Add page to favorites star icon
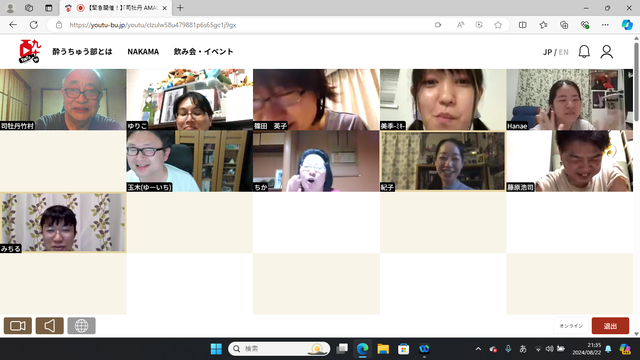Screen dimensions: 640x360 pos(498,25)
